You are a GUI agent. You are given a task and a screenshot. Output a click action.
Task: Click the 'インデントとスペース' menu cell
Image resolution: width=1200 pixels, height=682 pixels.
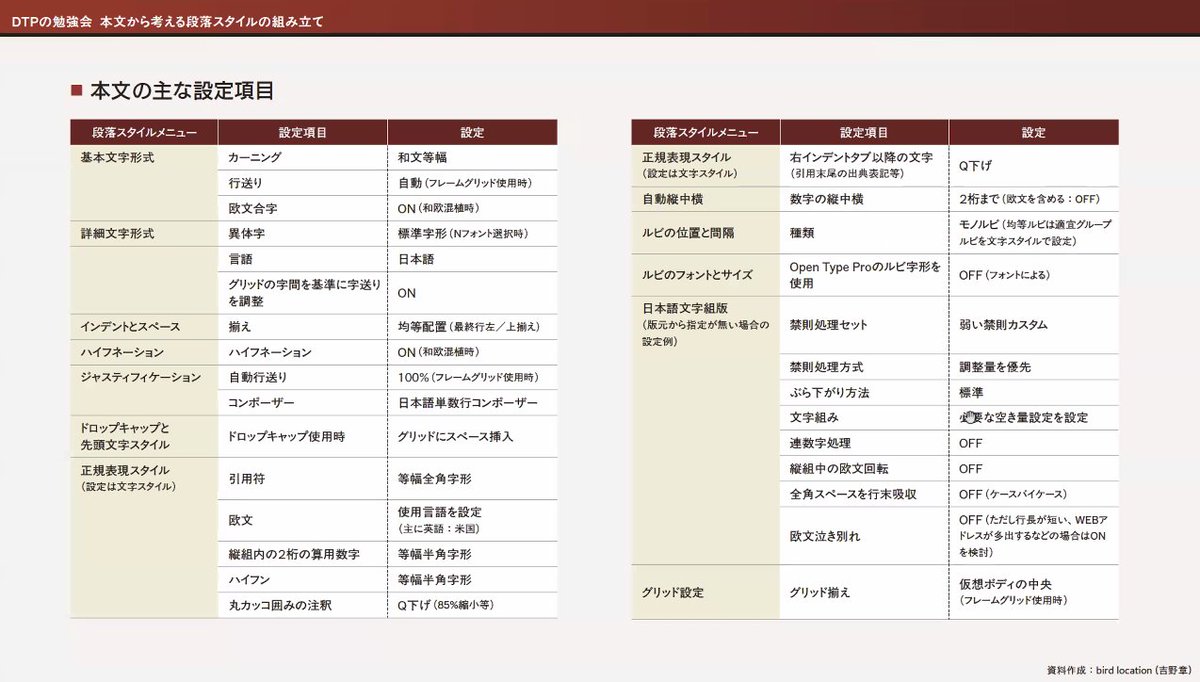130,327
